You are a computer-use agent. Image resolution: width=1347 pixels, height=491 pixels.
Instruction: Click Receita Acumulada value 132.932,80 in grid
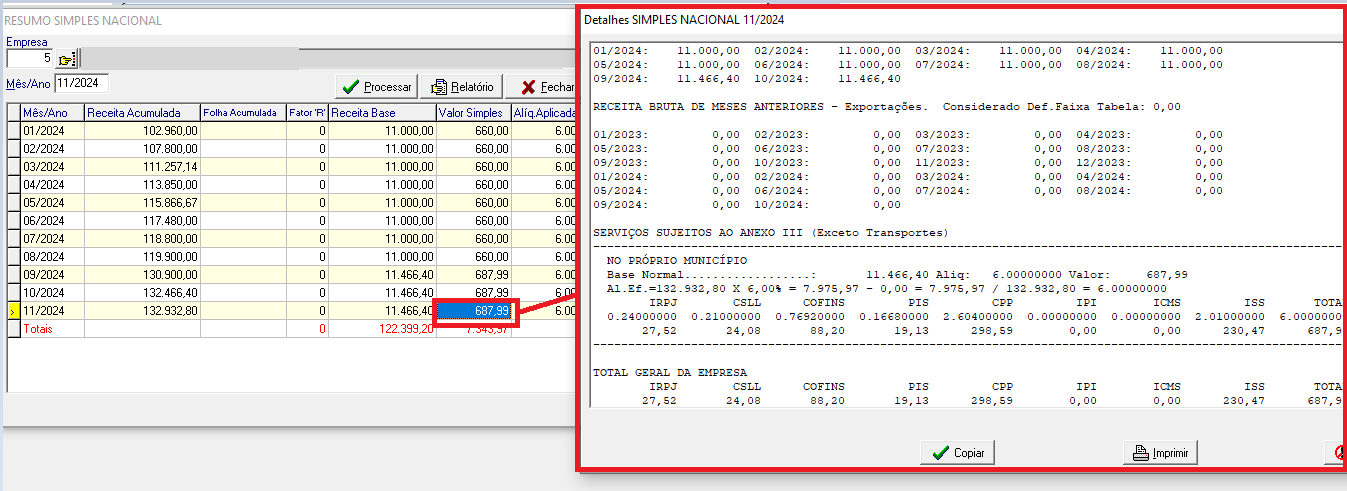170,311
